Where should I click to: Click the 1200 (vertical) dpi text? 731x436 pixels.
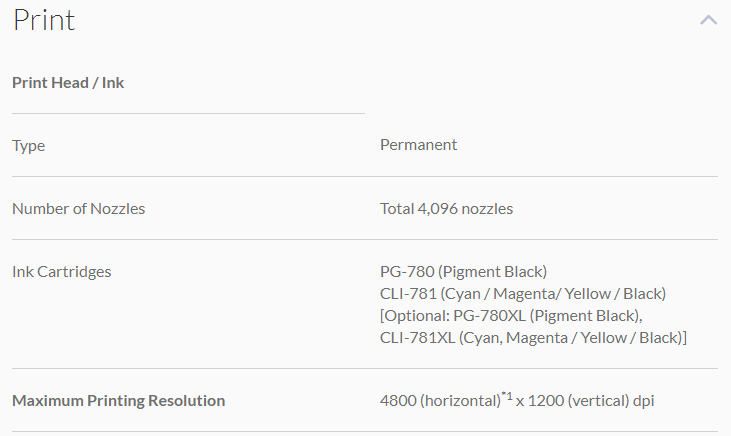coord(591,401)
